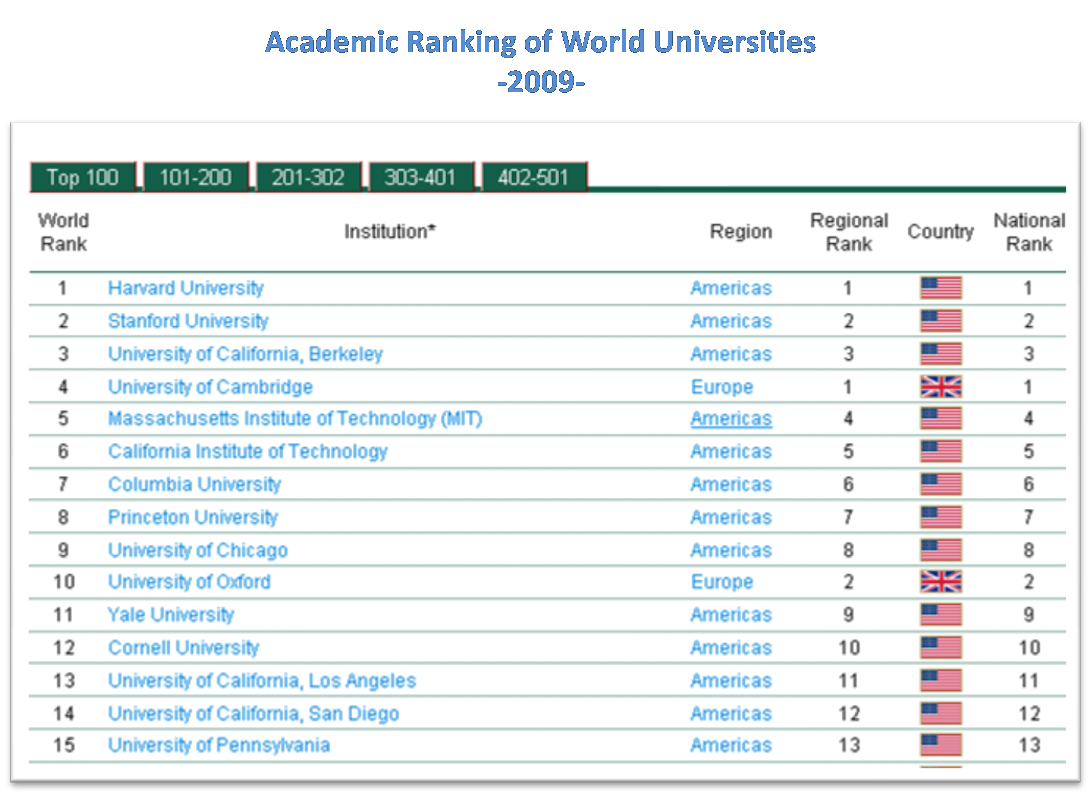The width and height of the screenshot is (1092, 797).
Task: Open Americas link in the Los Angeles row
Action: pos(731,681)
